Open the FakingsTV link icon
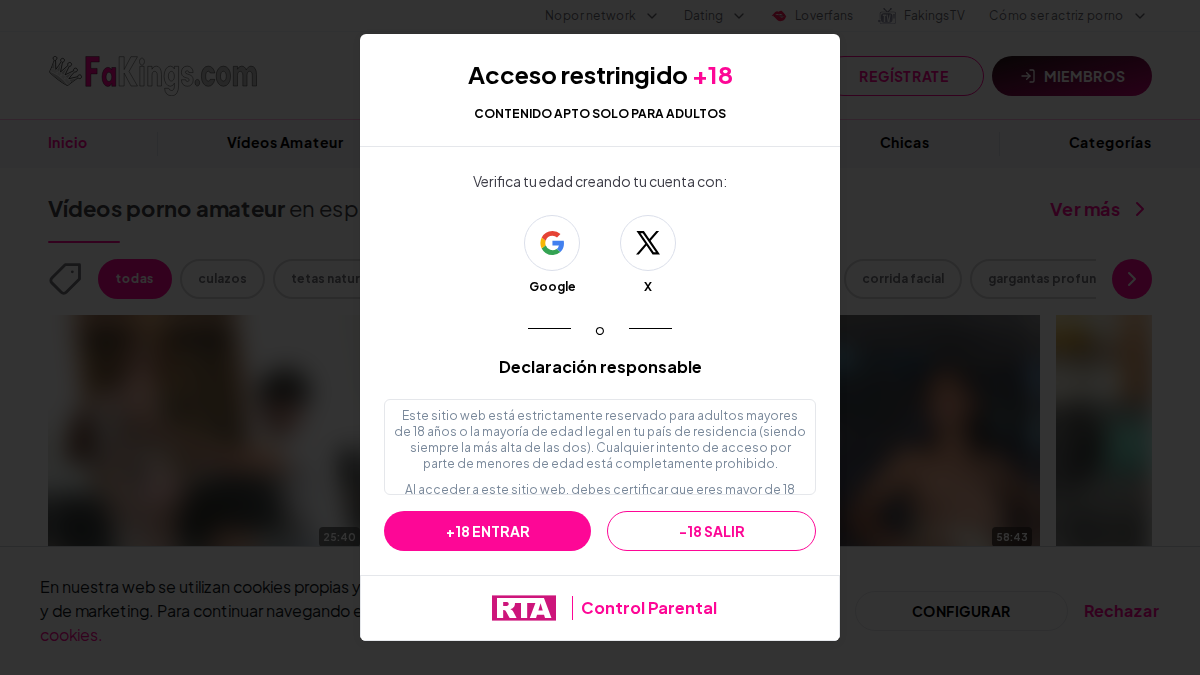1200x675 pixels. [x=887, y=16]
